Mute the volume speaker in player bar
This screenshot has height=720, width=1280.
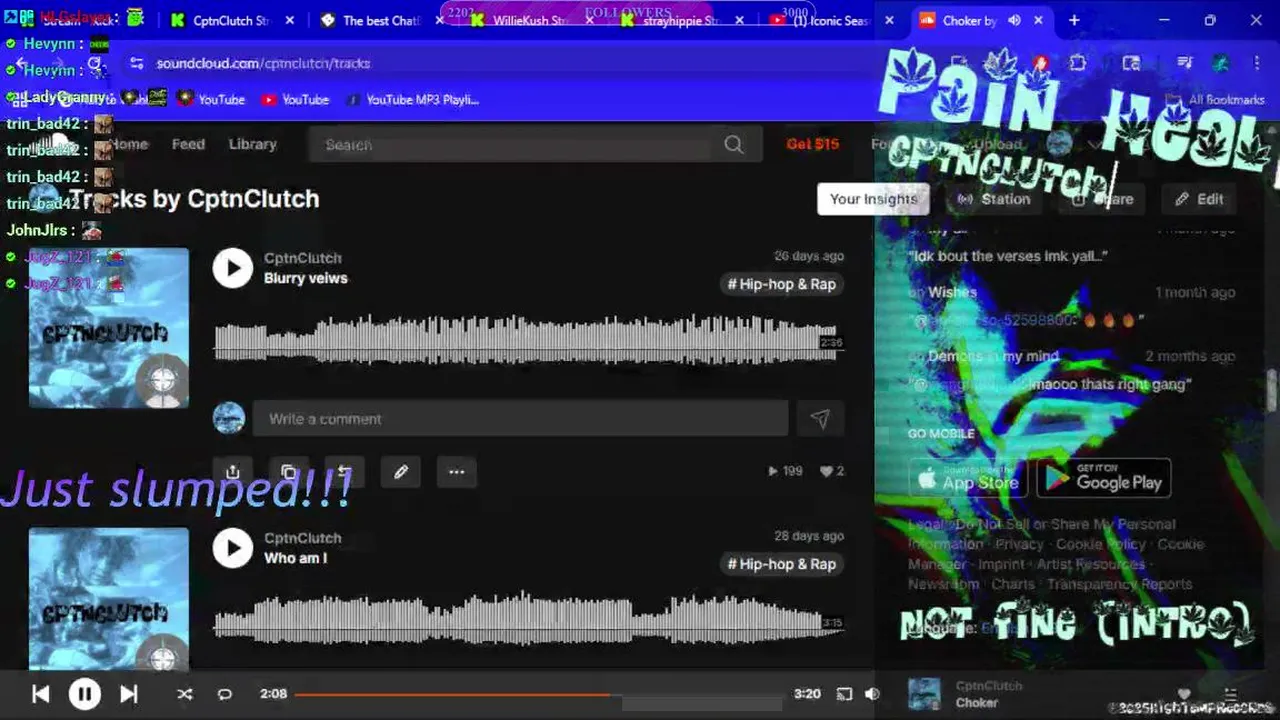coord(872,693)
